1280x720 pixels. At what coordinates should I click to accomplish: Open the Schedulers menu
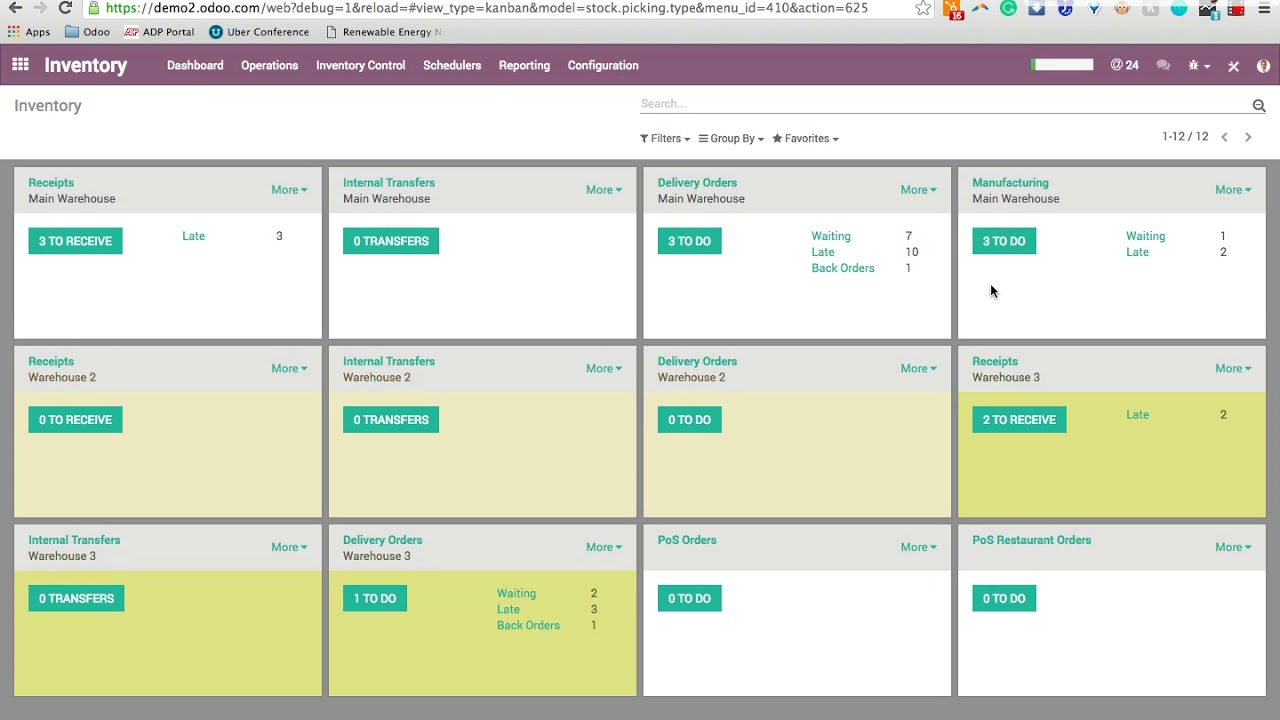(452, 65)
